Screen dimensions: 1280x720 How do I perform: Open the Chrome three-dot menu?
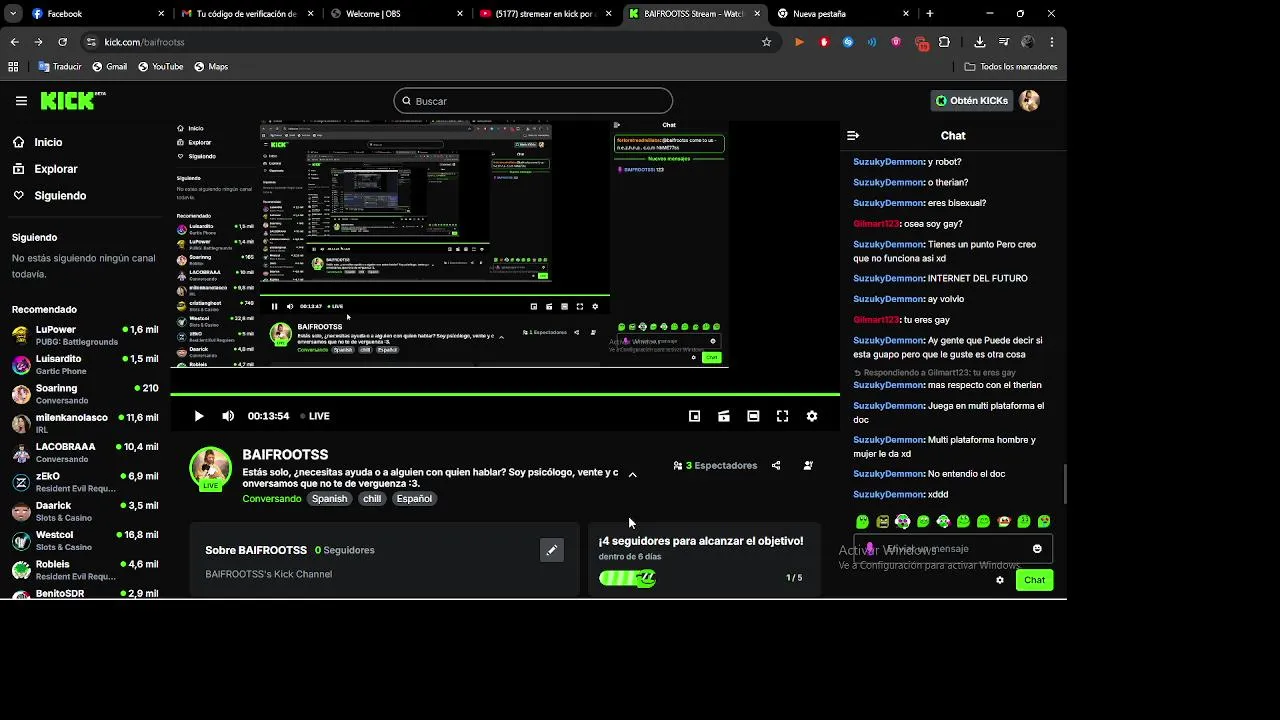[x=1051, y=42]
